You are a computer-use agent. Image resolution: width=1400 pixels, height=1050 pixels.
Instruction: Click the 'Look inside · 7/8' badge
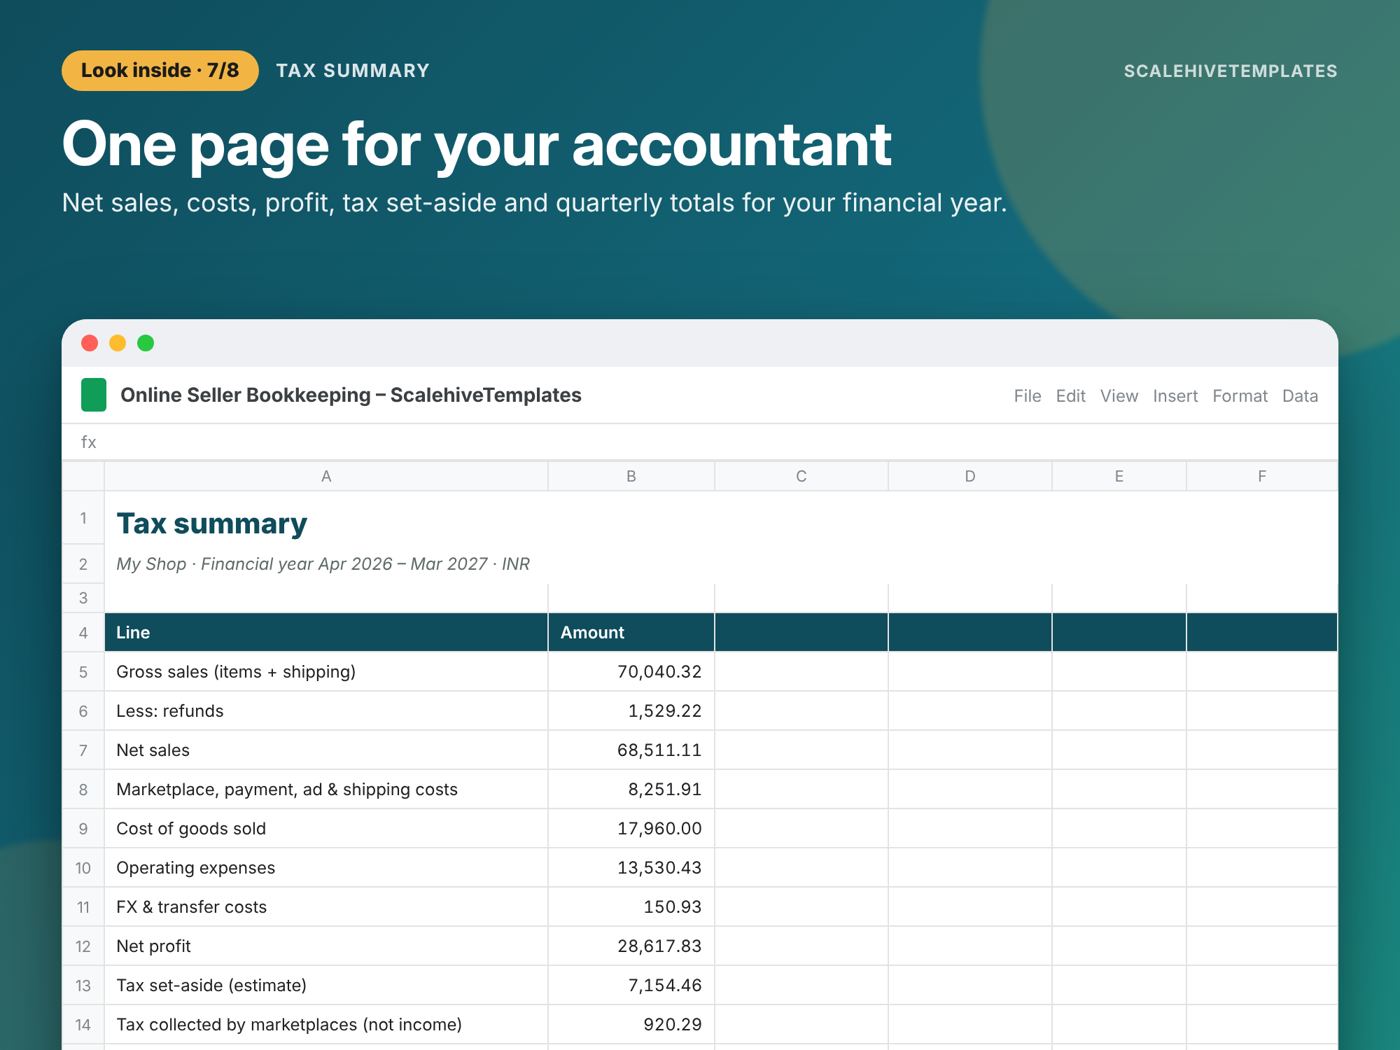[160, 71]
